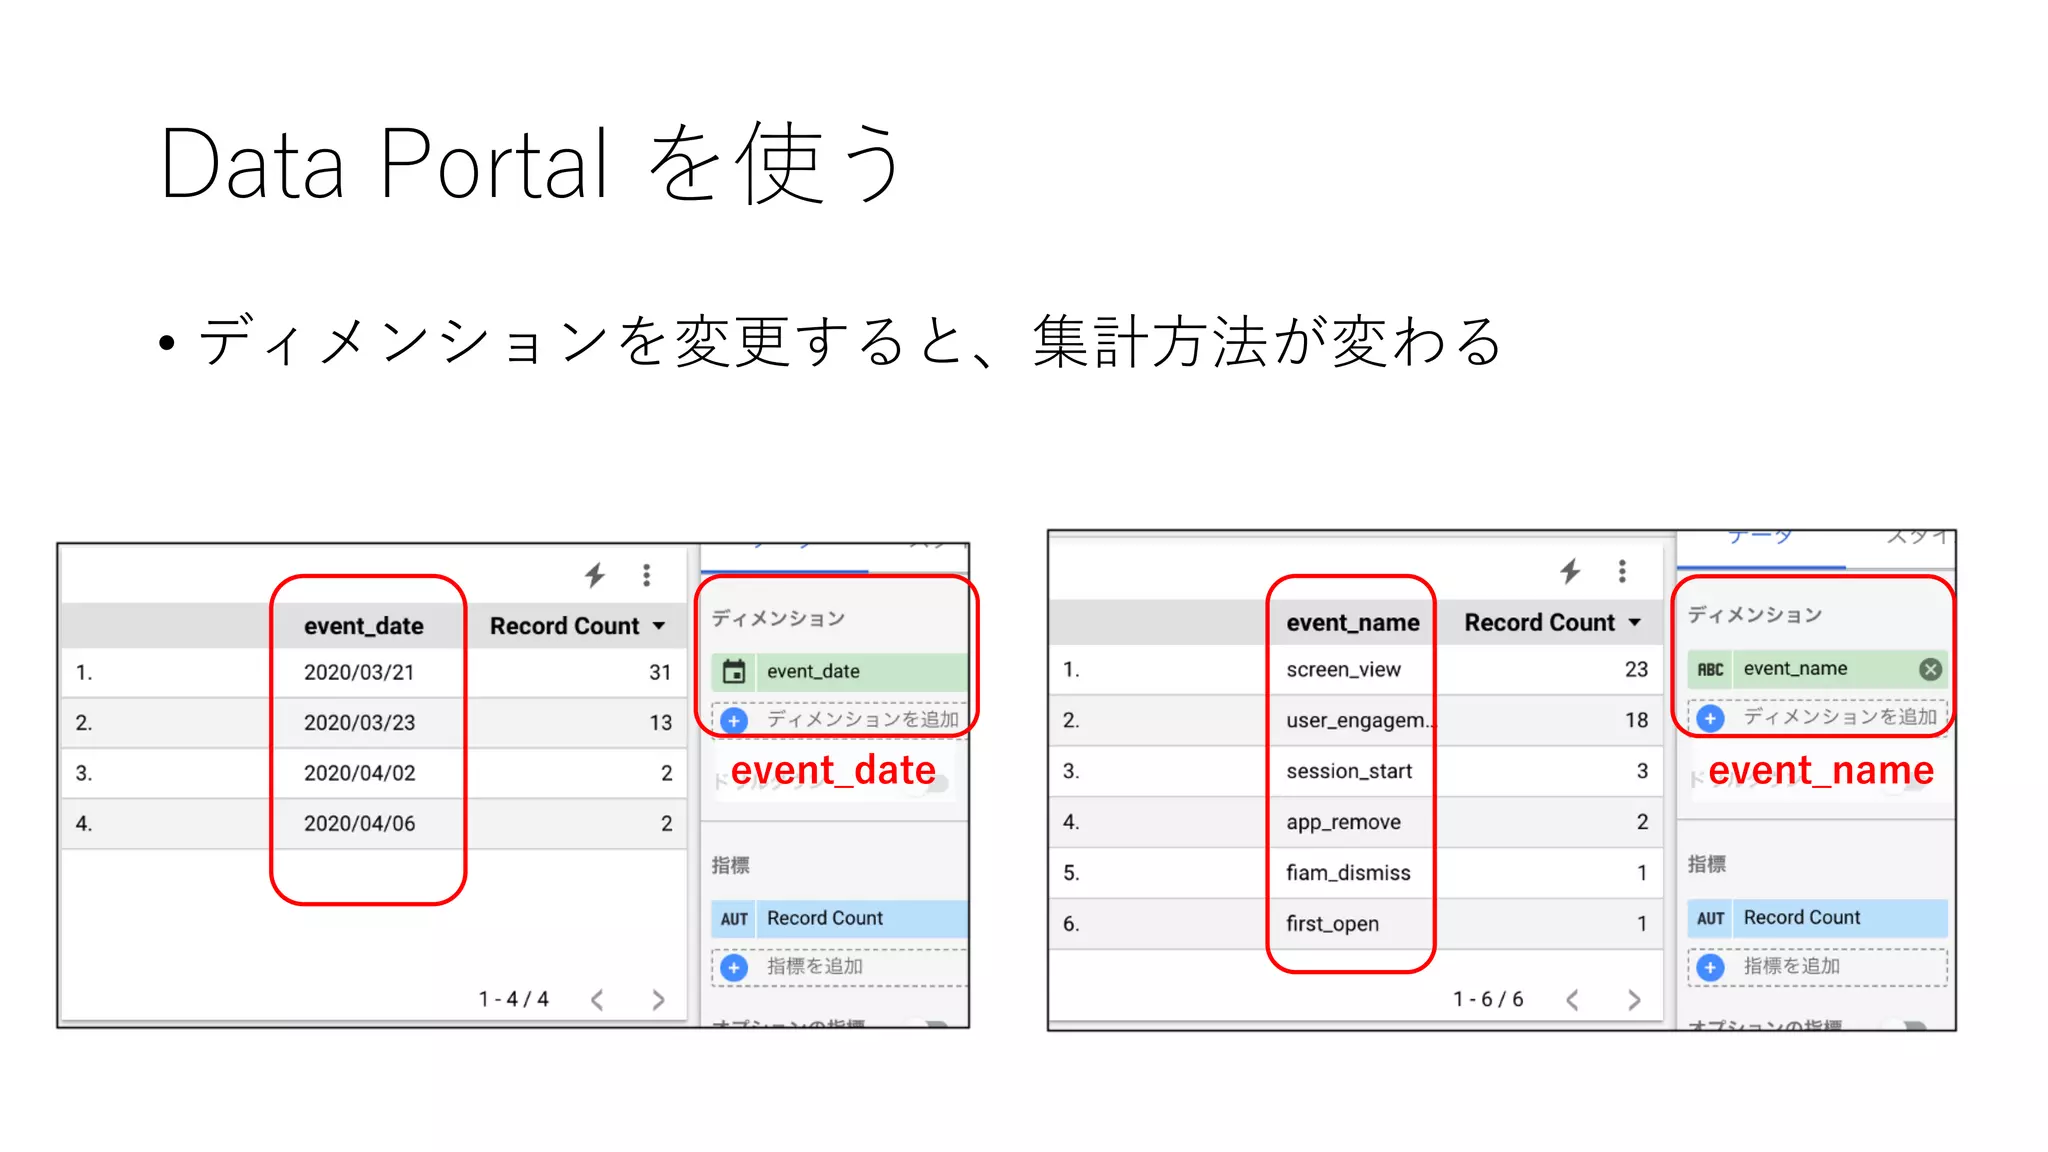Click the session_start row
Image resolution: width=2048 pixels, height=1152 pixels.
[1356, 771]
